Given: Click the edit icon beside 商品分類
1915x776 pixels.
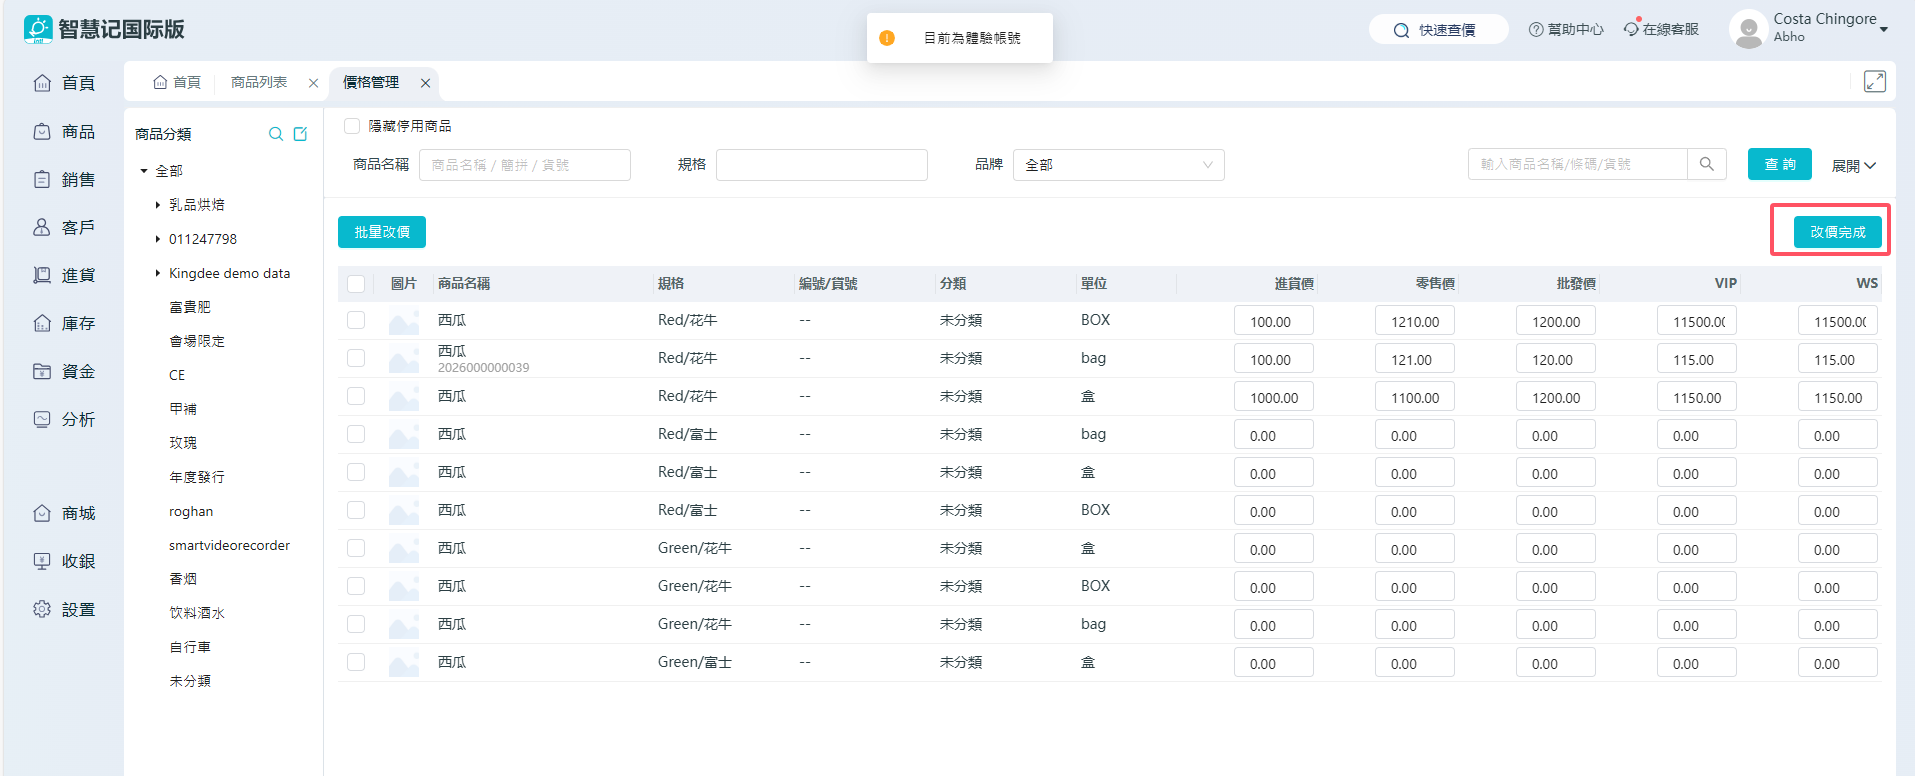Looking at the screenshot, I should (x=300, y=134).
